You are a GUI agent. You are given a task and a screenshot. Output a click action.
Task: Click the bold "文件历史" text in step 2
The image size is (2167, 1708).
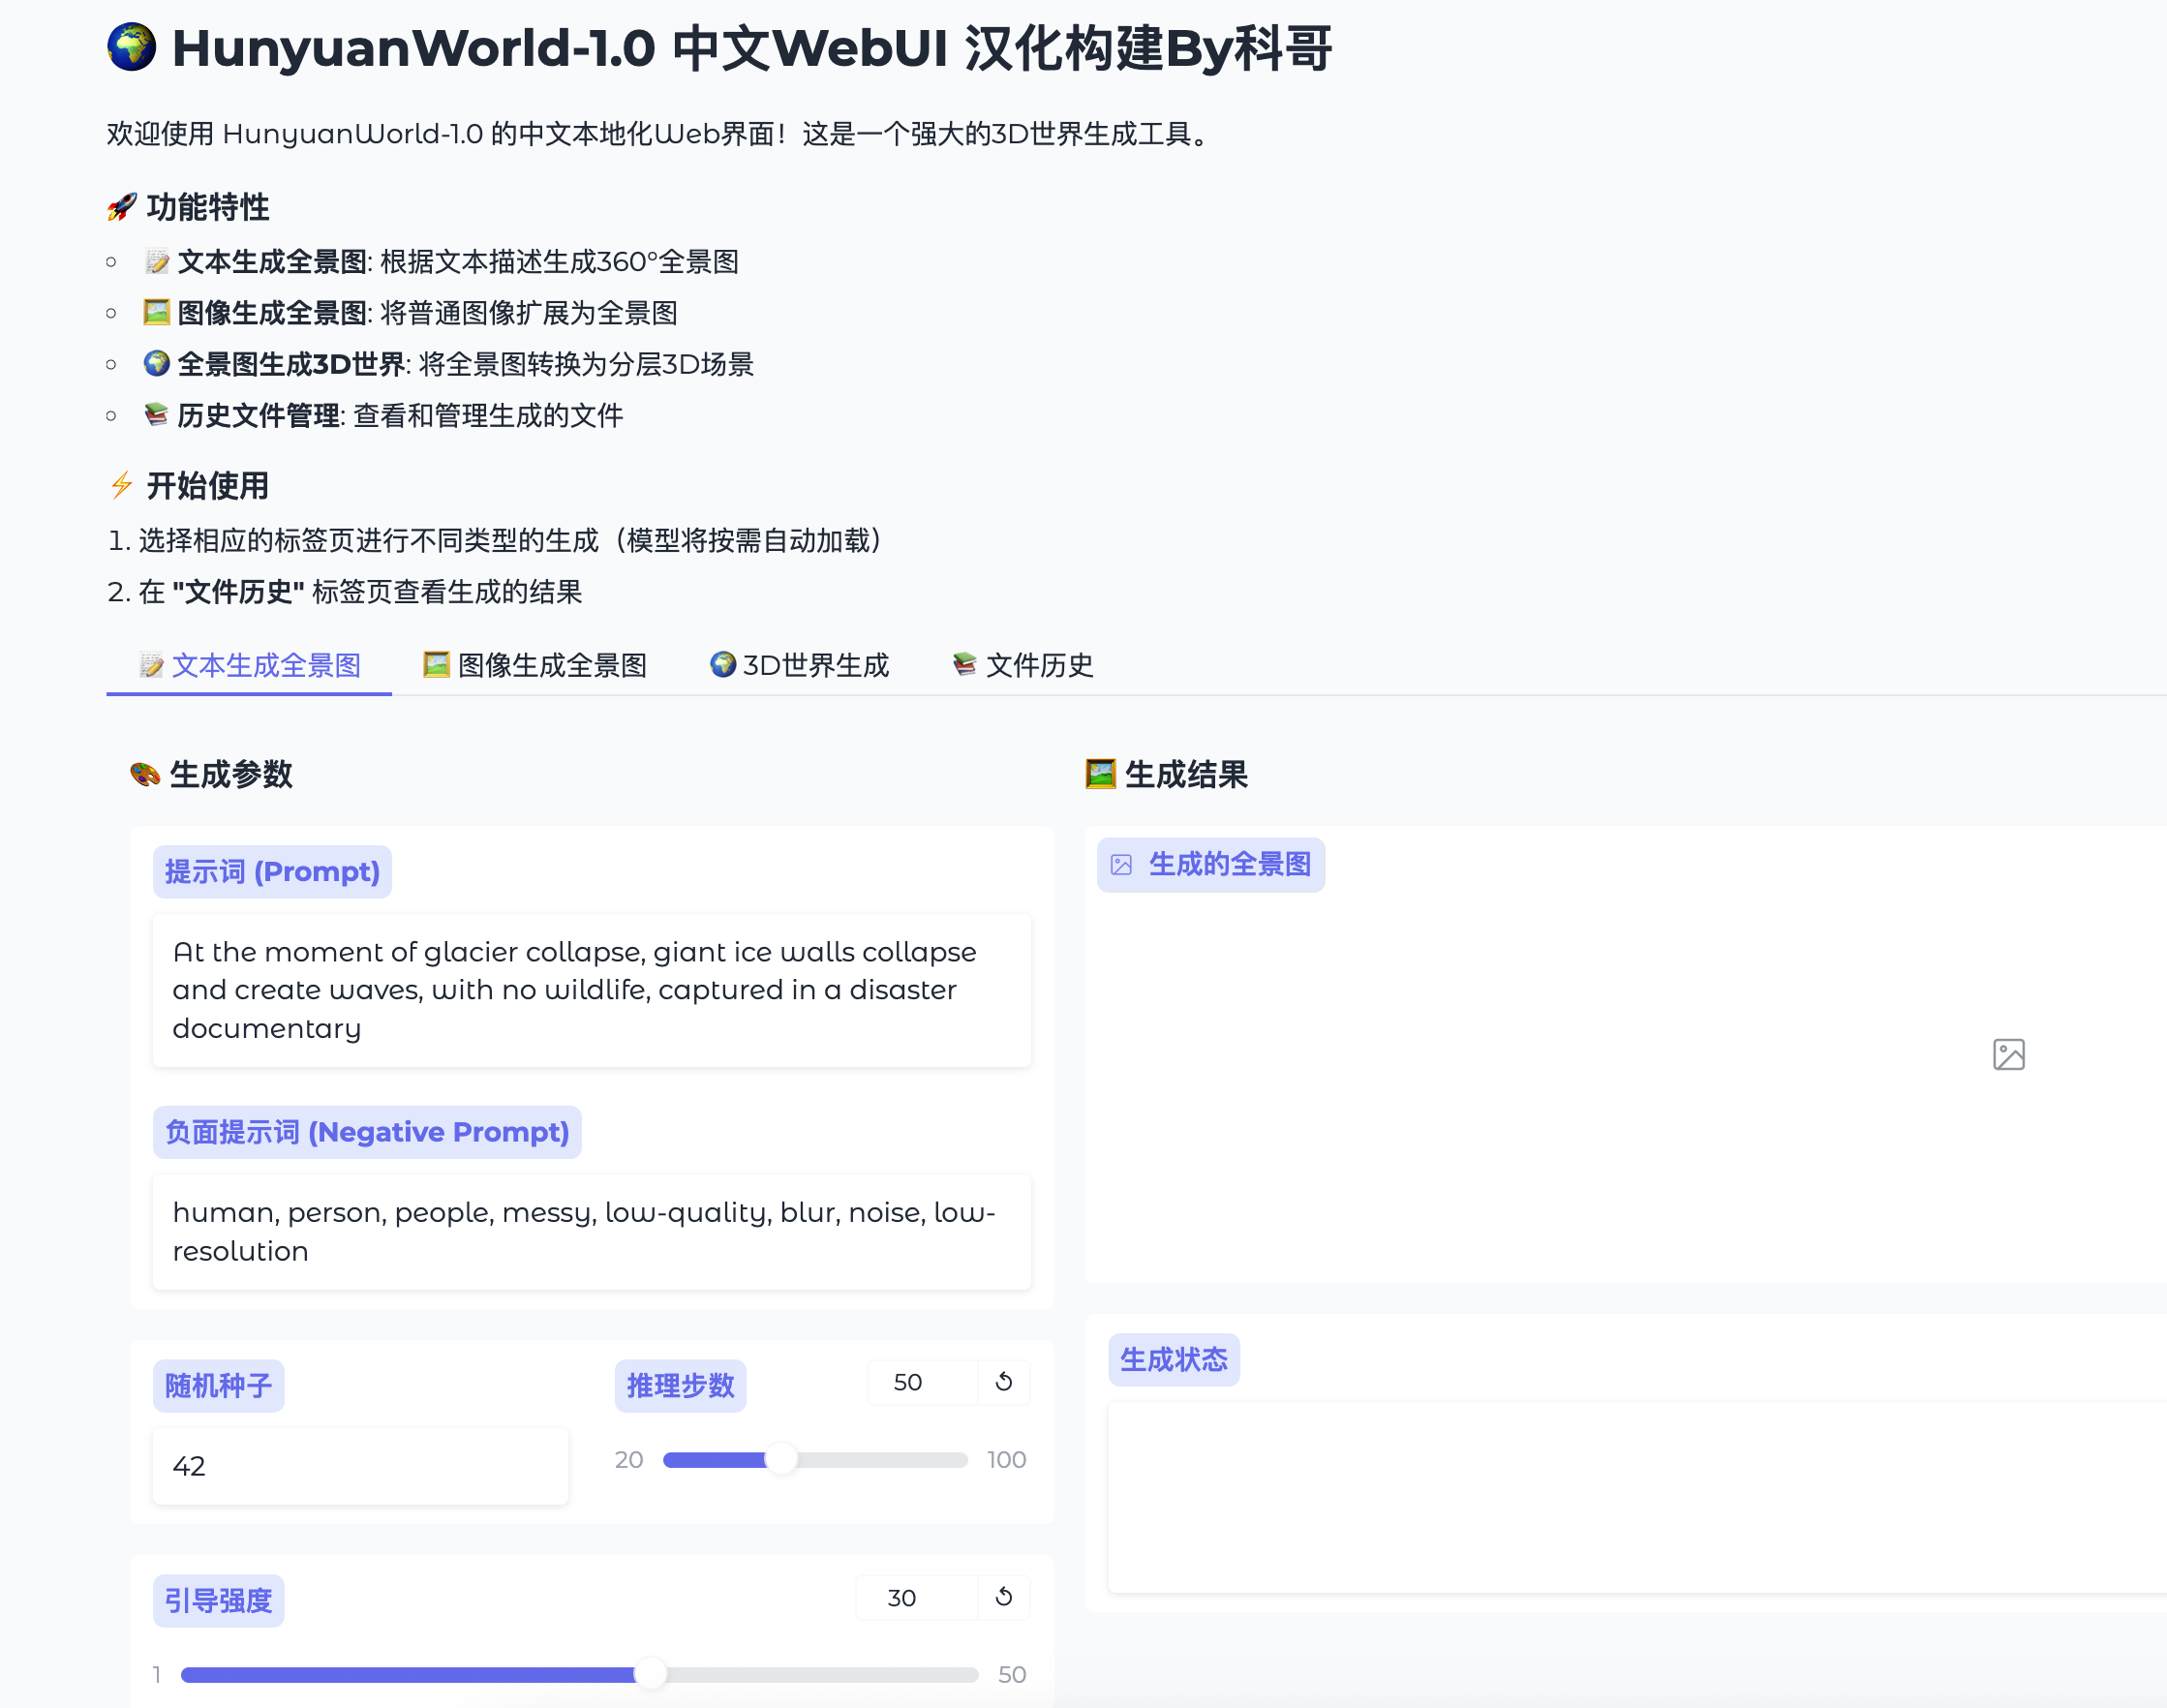coord(238,592)
